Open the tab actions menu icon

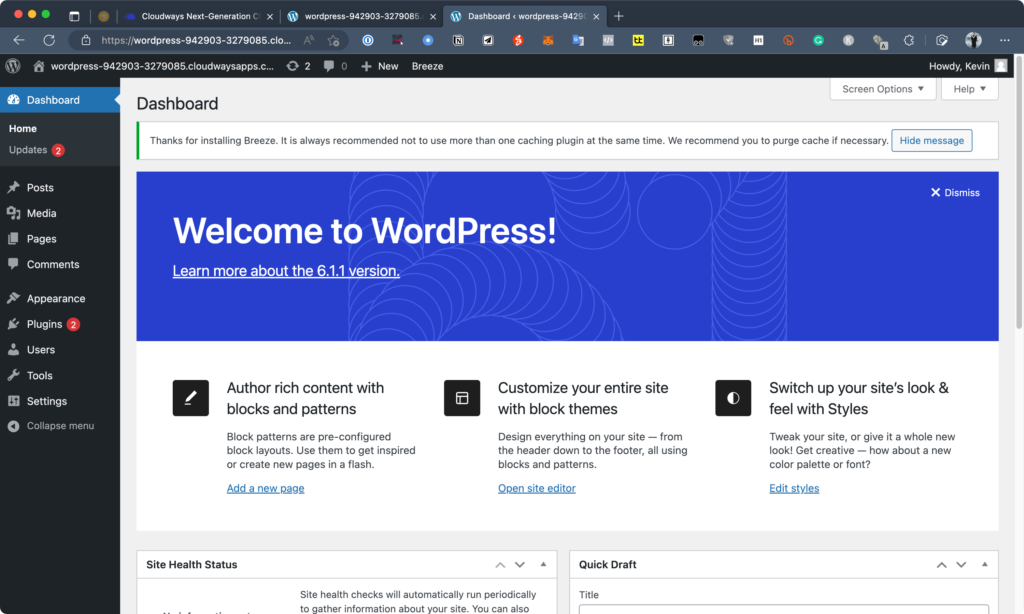tap(74, 16)
